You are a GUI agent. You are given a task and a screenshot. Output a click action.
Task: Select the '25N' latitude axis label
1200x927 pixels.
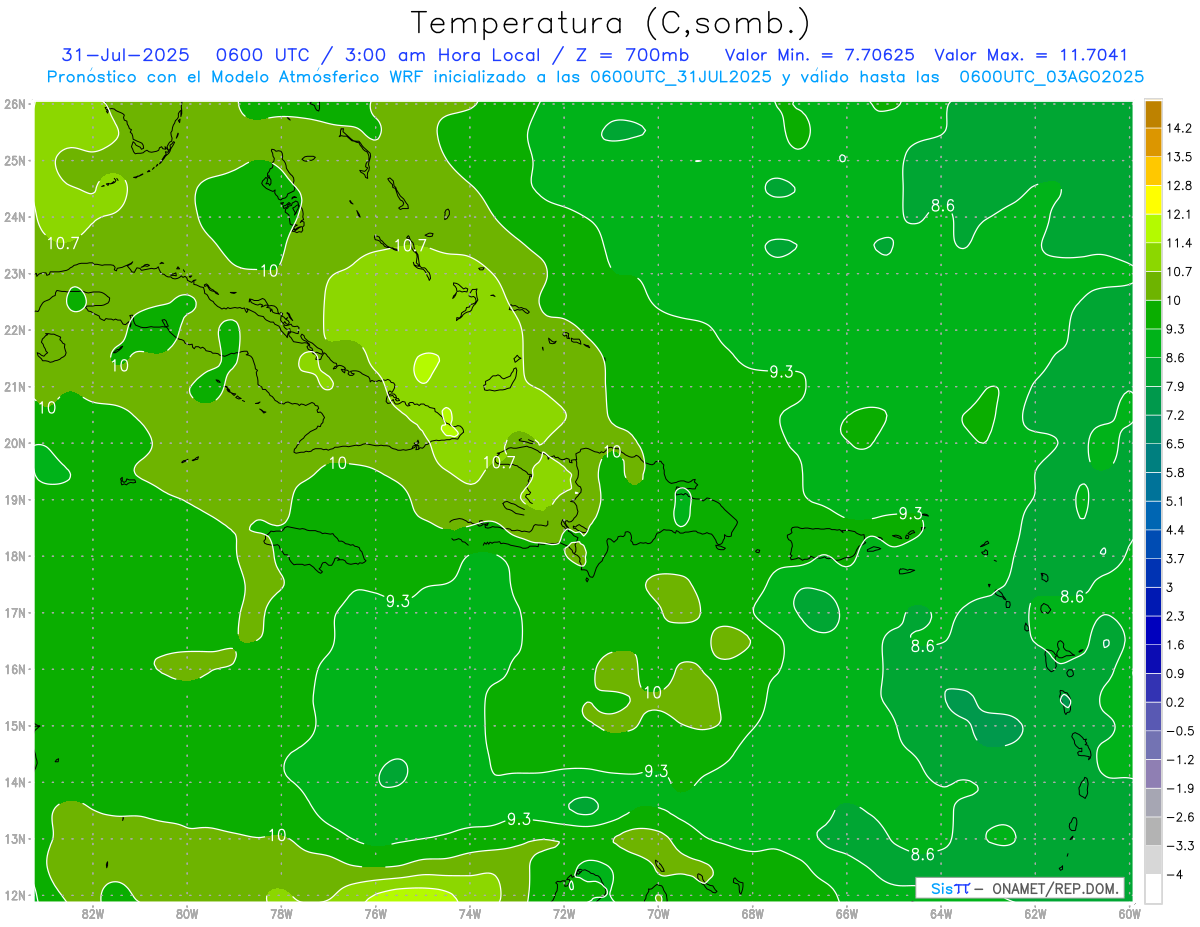click(x=15, y=160)
